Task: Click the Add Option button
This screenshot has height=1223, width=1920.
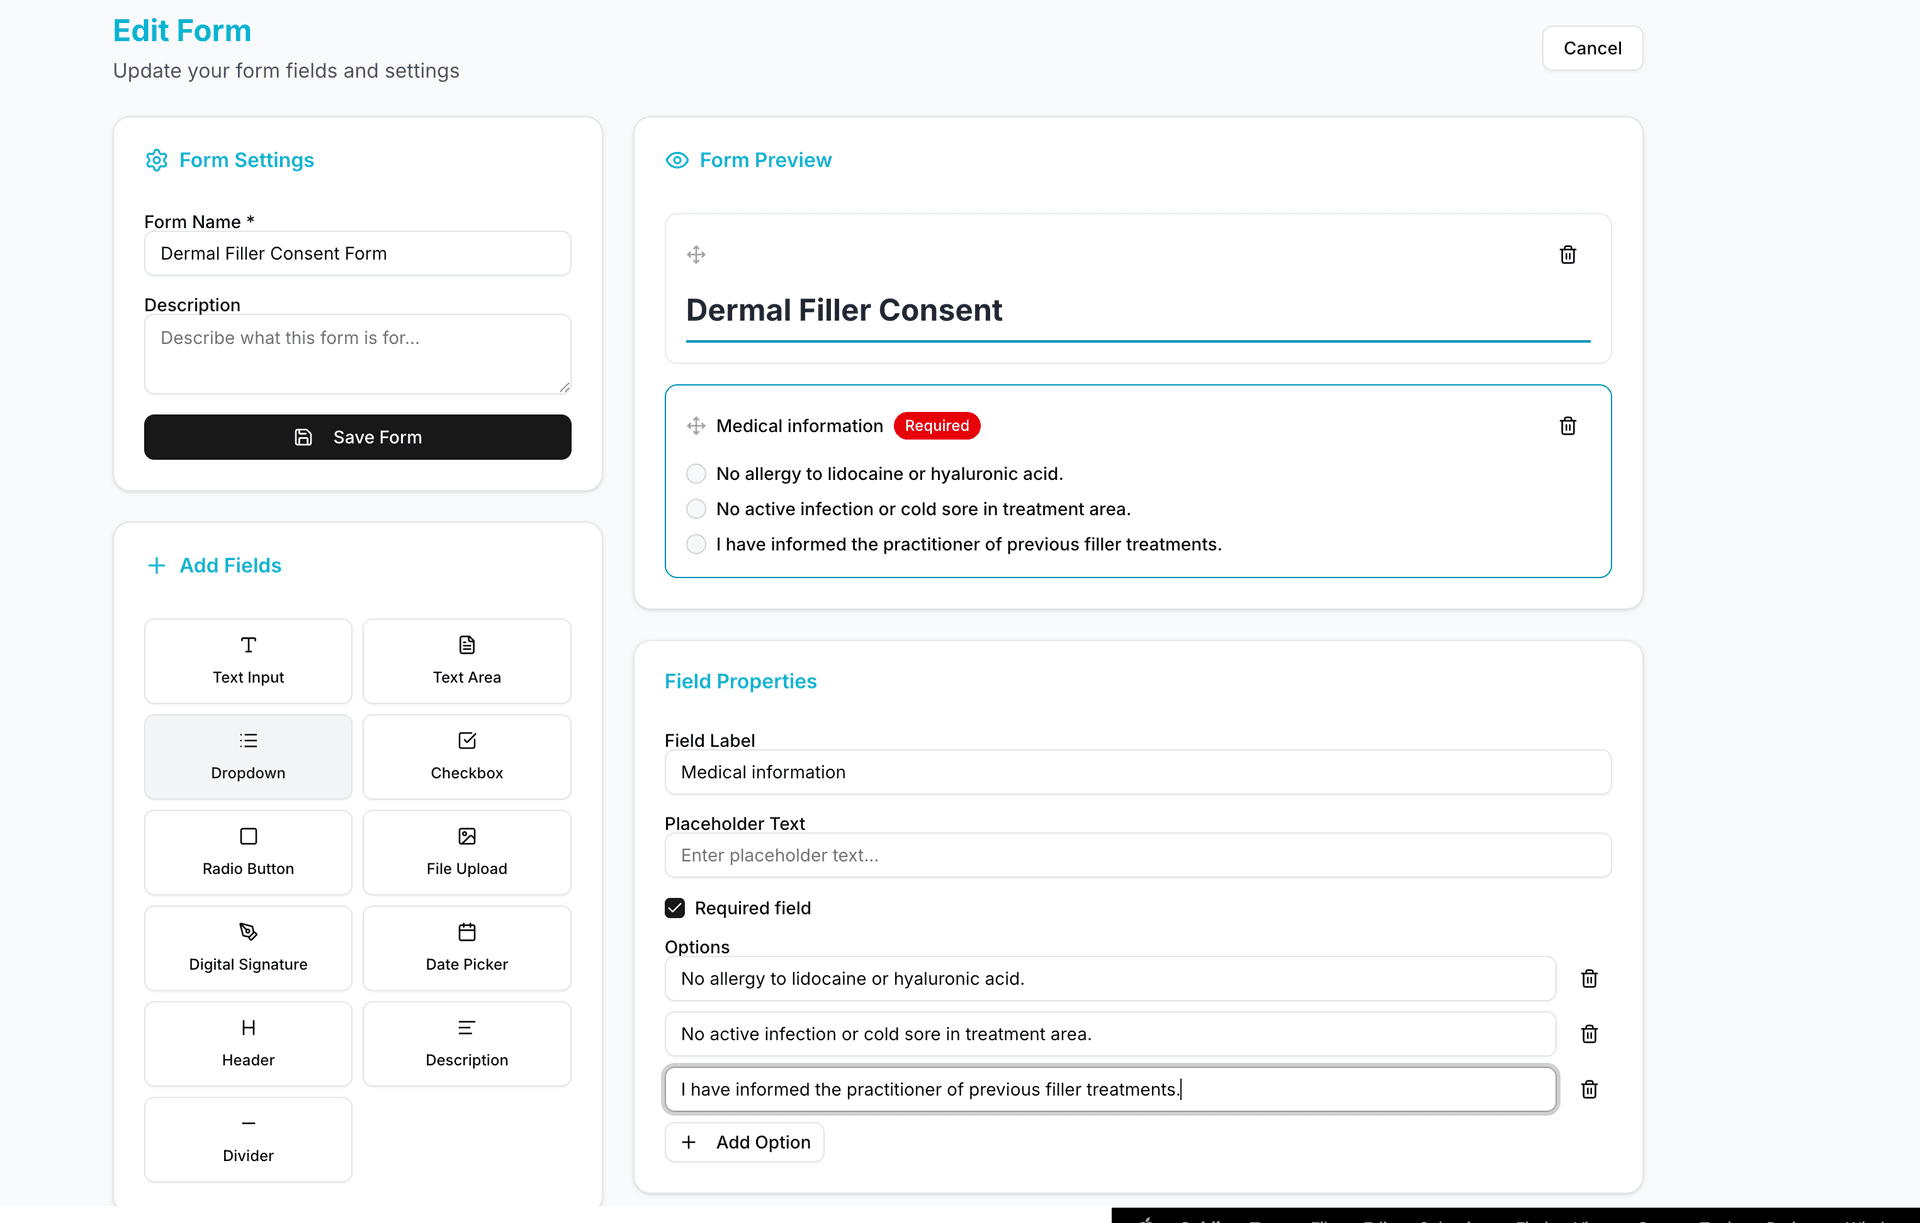Action: (744, 1141)
